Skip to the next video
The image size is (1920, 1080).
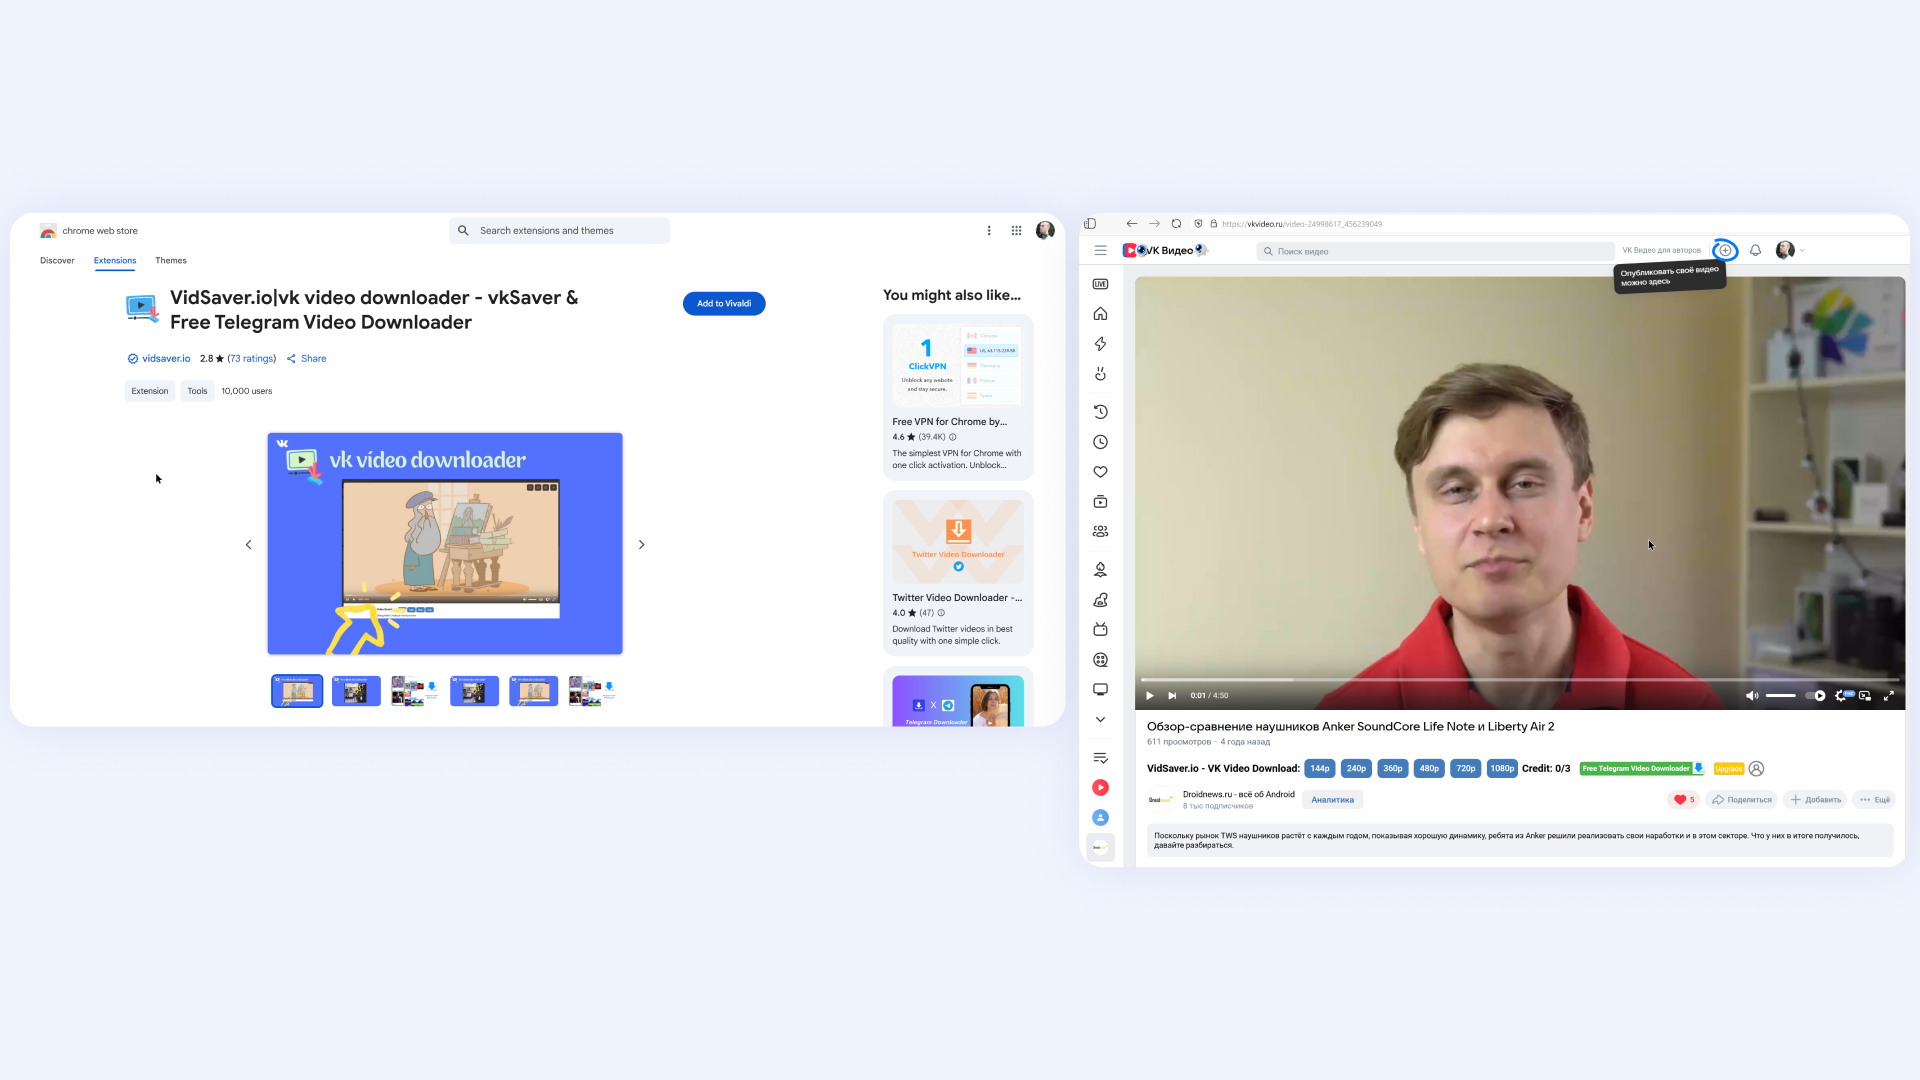coord(1172,696)
